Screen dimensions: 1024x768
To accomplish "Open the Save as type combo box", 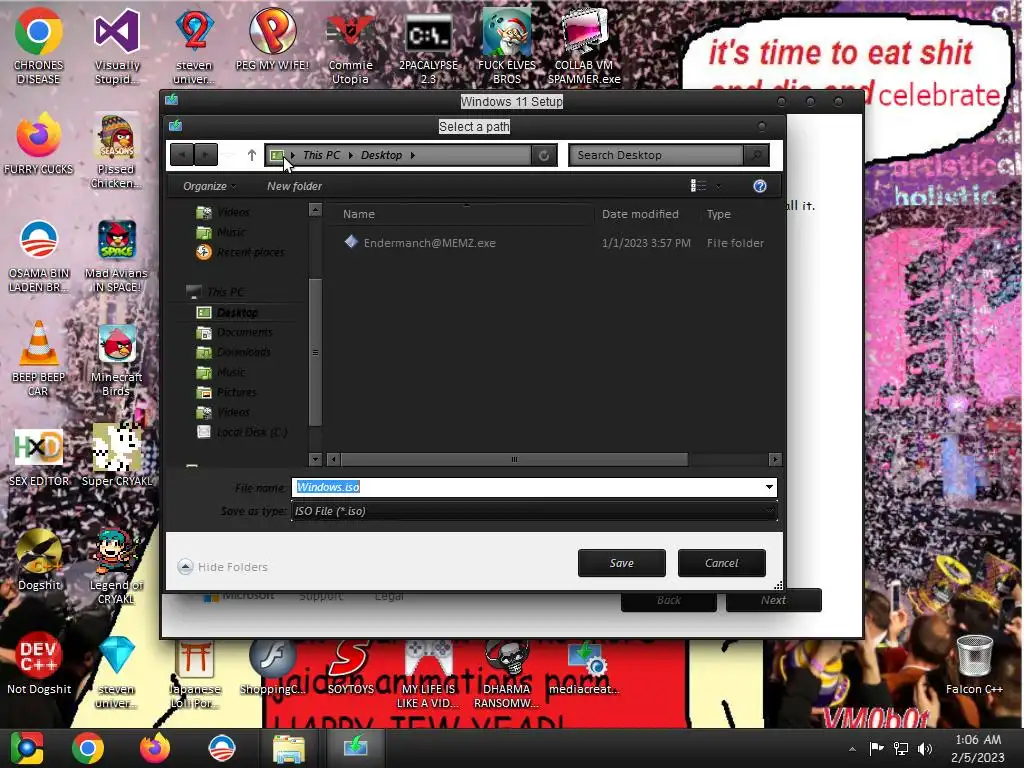I will point(534,511).
